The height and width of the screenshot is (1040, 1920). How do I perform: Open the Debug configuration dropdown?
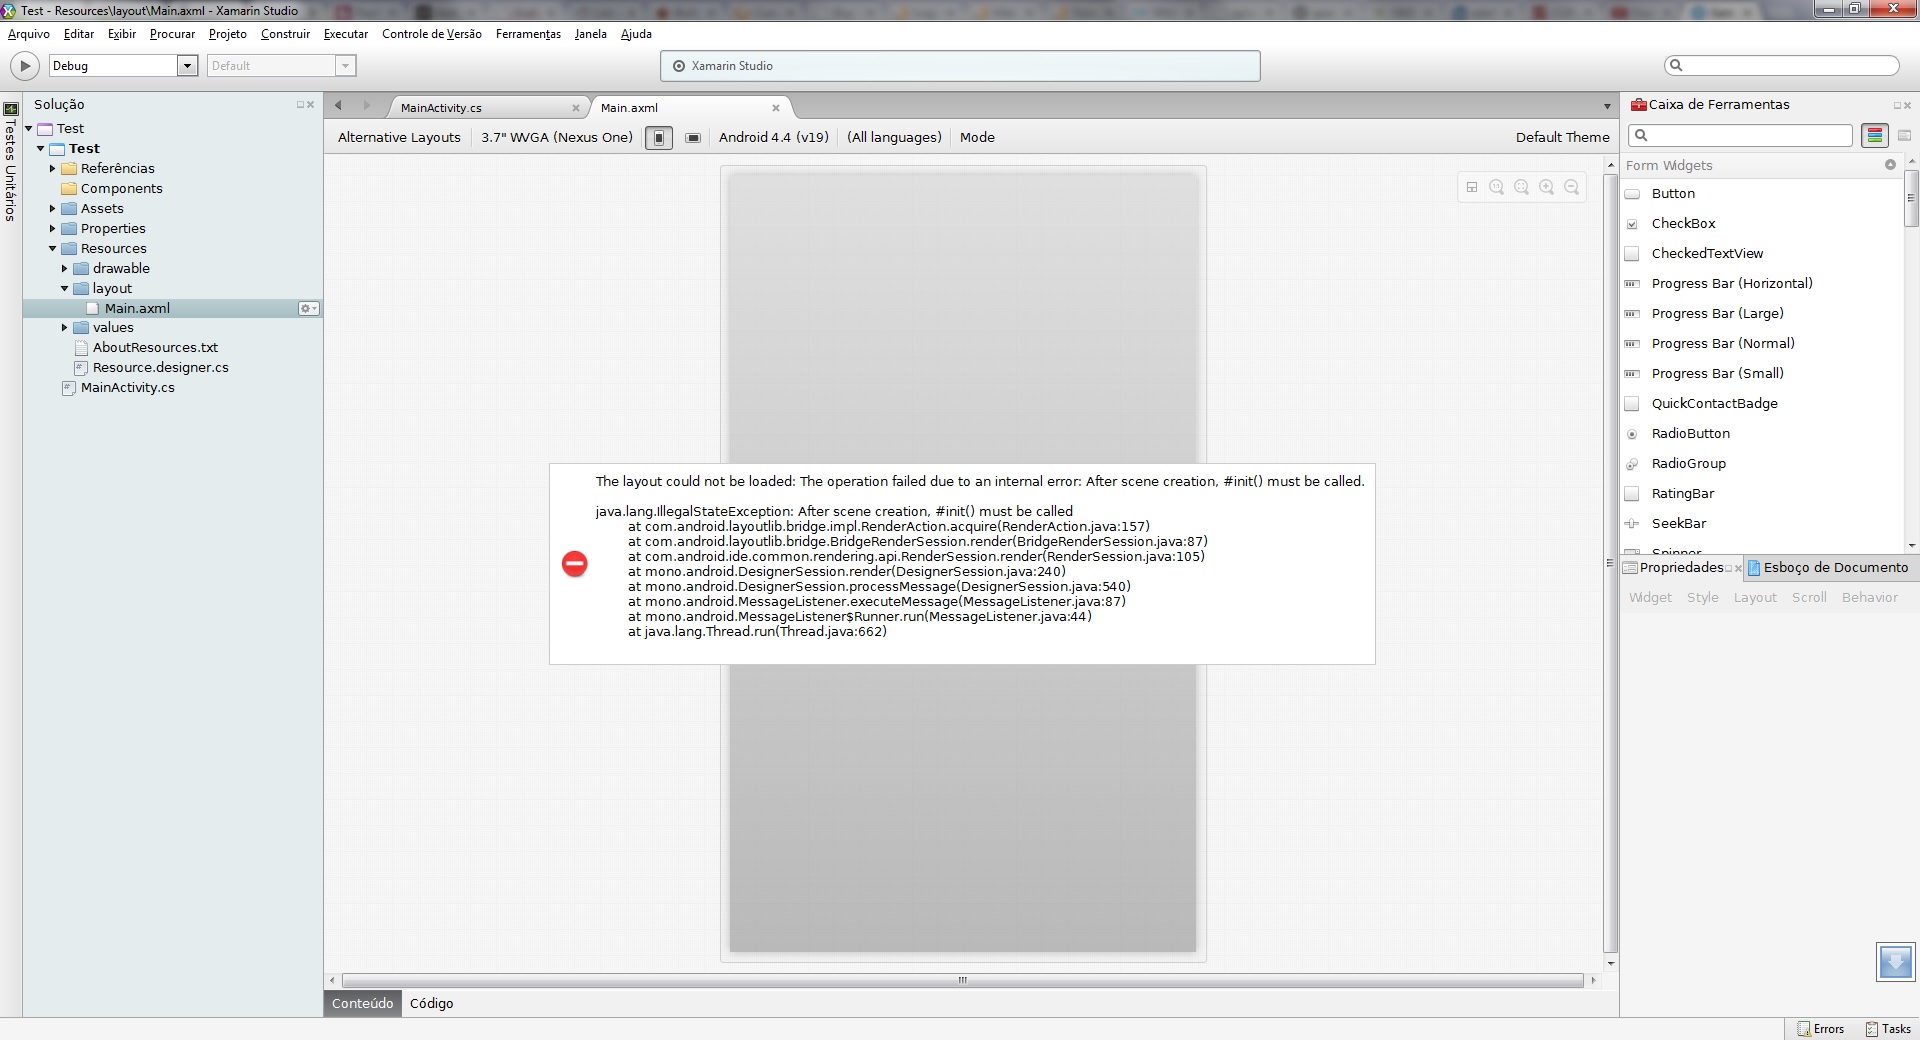187,66
